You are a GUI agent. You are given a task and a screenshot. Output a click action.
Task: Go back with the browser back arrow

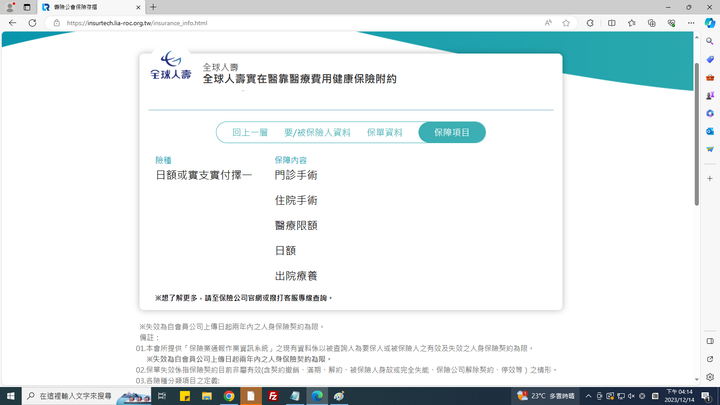pyautogui.click(x=12, y=22)
